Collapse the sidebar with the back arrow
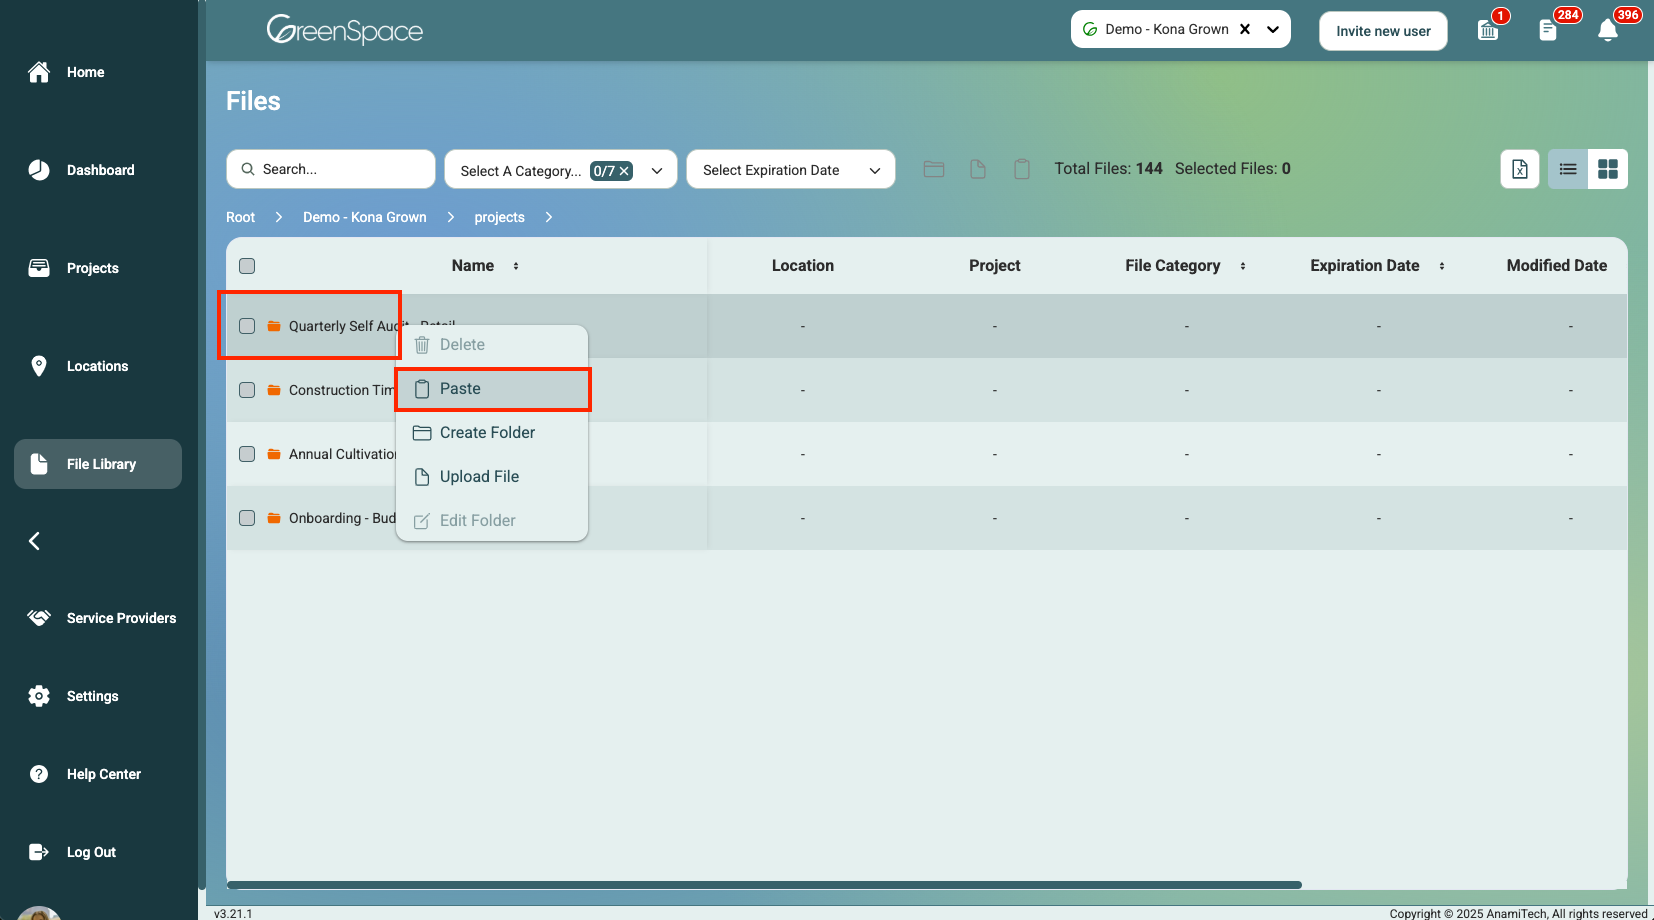The image size is (1654, 920). [34, 541]
